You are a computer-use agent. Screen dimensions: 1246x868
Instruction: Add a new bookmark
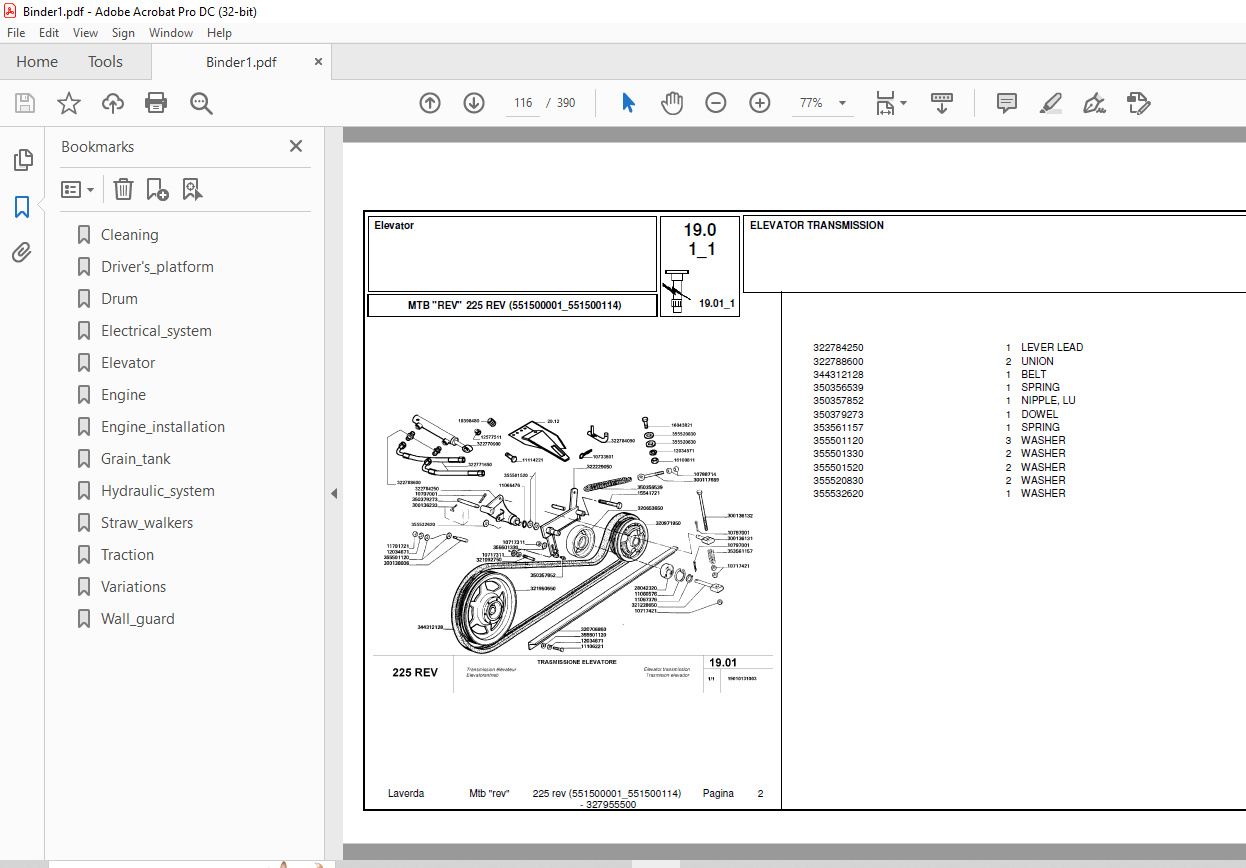pyautogui.click(x=158, y=189)
